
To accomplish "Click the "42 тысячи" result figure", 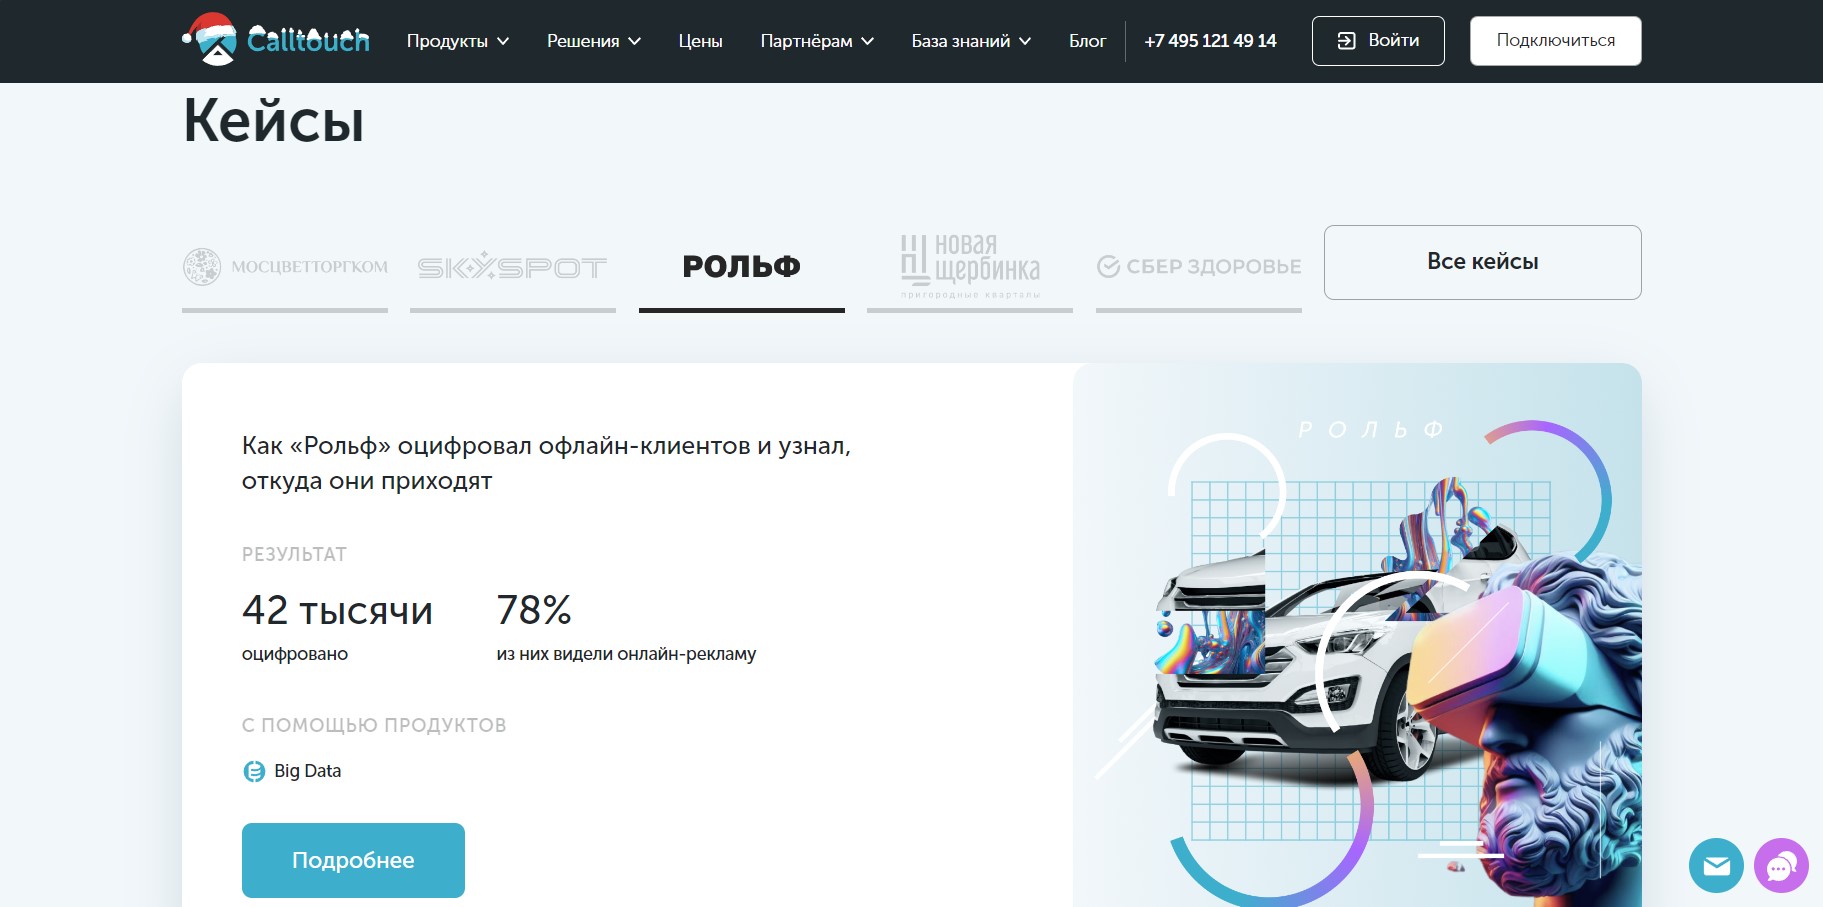I will point(337,610).
